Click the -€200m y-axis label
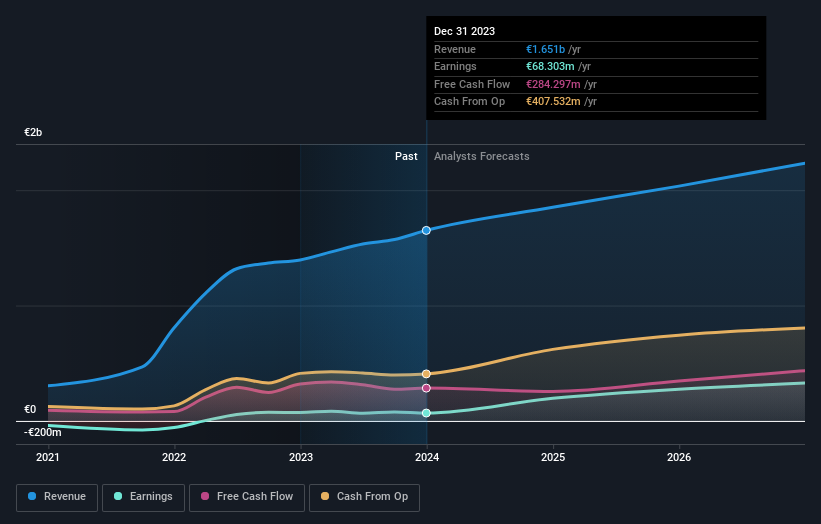 point(42,432)
